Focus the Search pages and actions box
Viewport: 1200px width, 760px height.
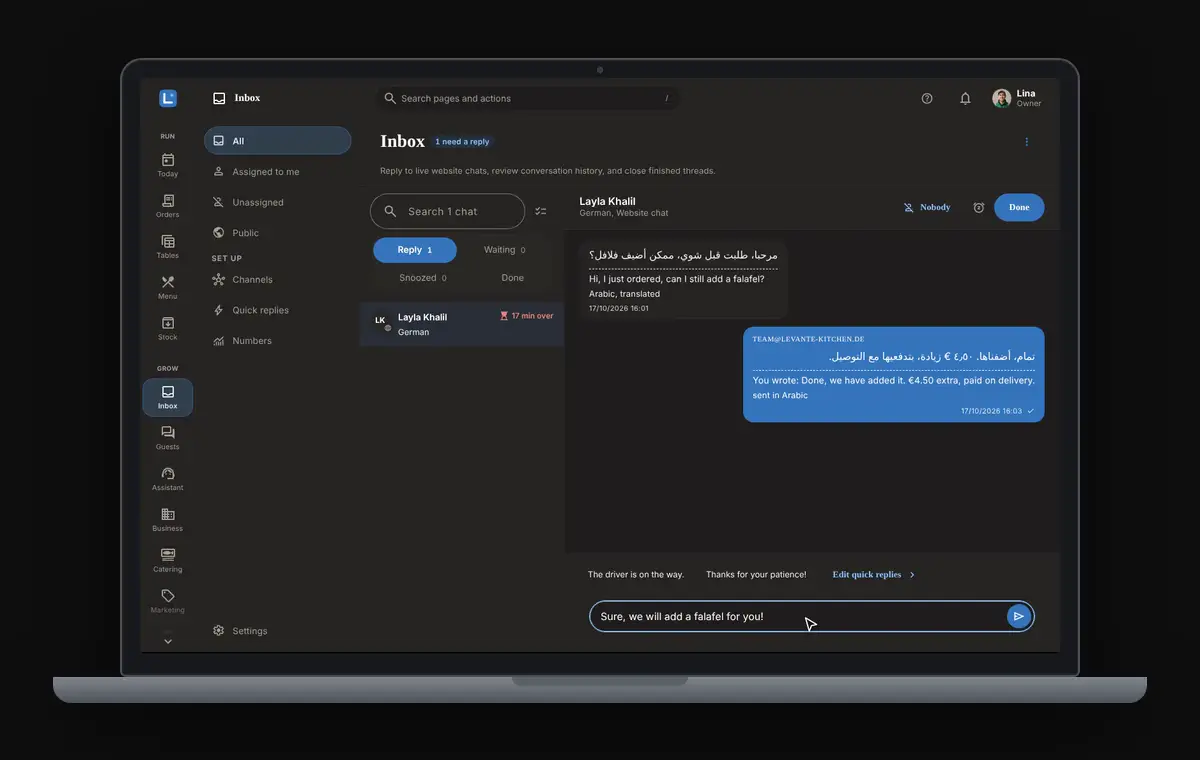pos(528,98)
